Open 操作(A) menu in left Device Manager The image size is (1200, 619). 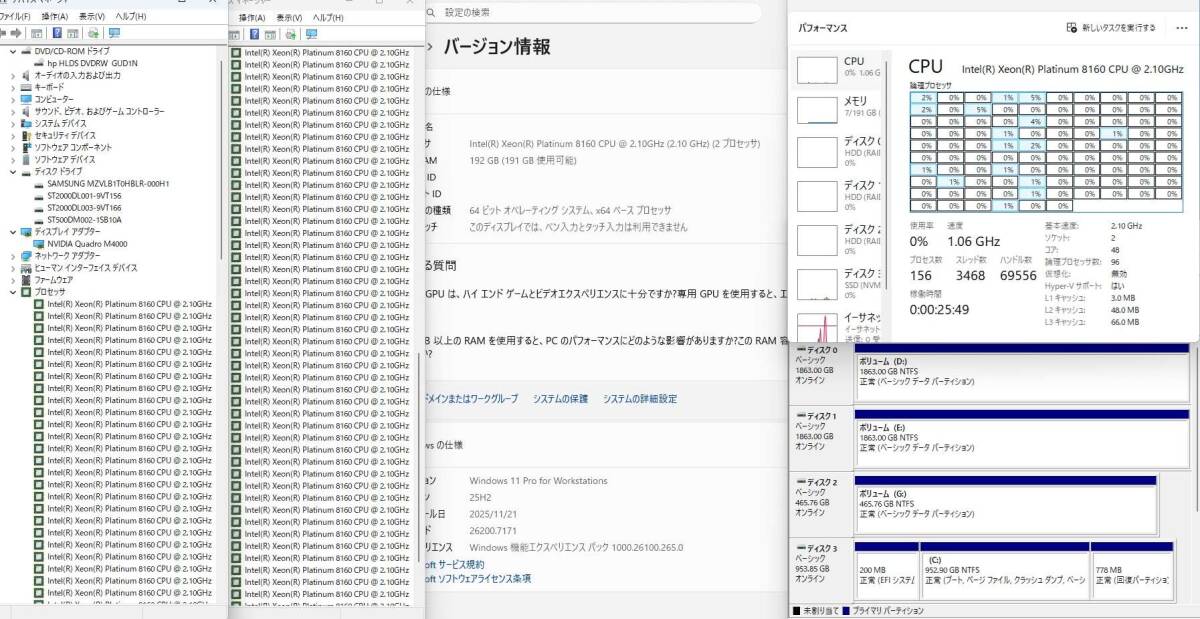click(x=54, y=17)
